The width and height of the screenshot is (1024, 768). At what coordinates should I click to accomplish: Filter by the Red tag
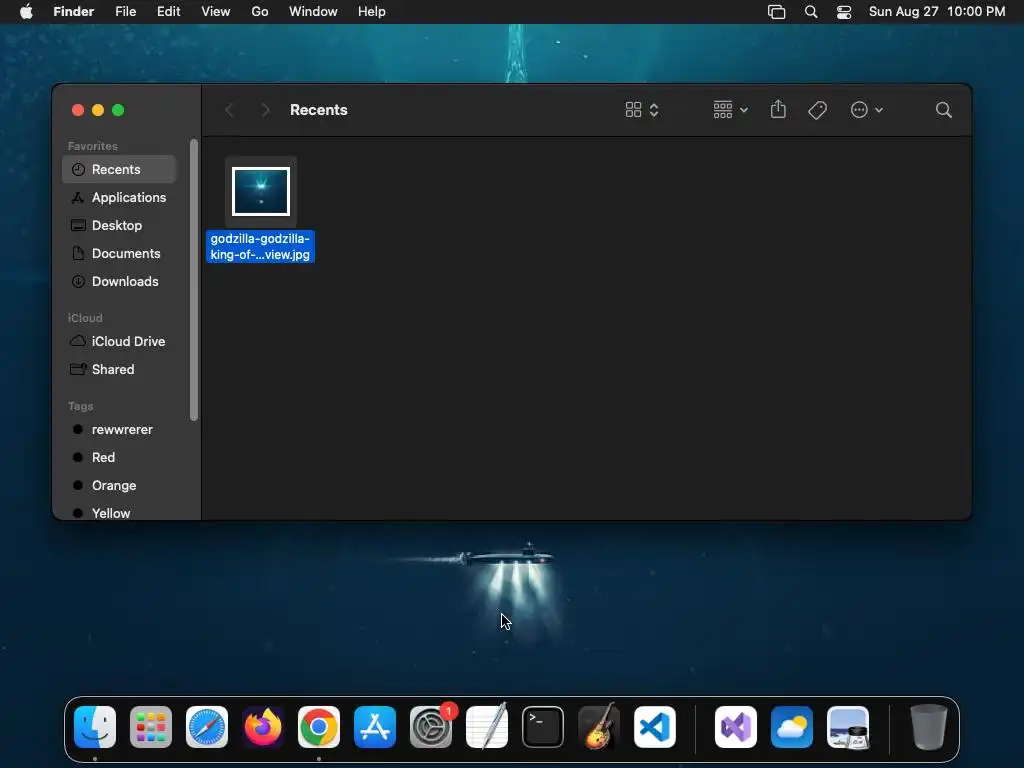[x=119, y=458]
